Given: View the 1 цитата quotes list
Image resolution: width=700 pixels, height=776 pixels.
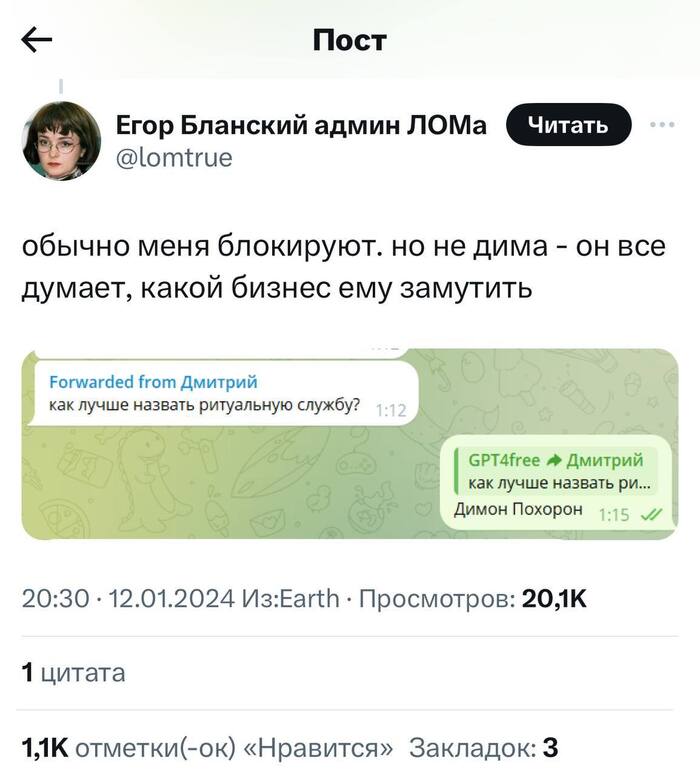Looking at the screenshot, I should pyautogui.click(x=74, y=672).
